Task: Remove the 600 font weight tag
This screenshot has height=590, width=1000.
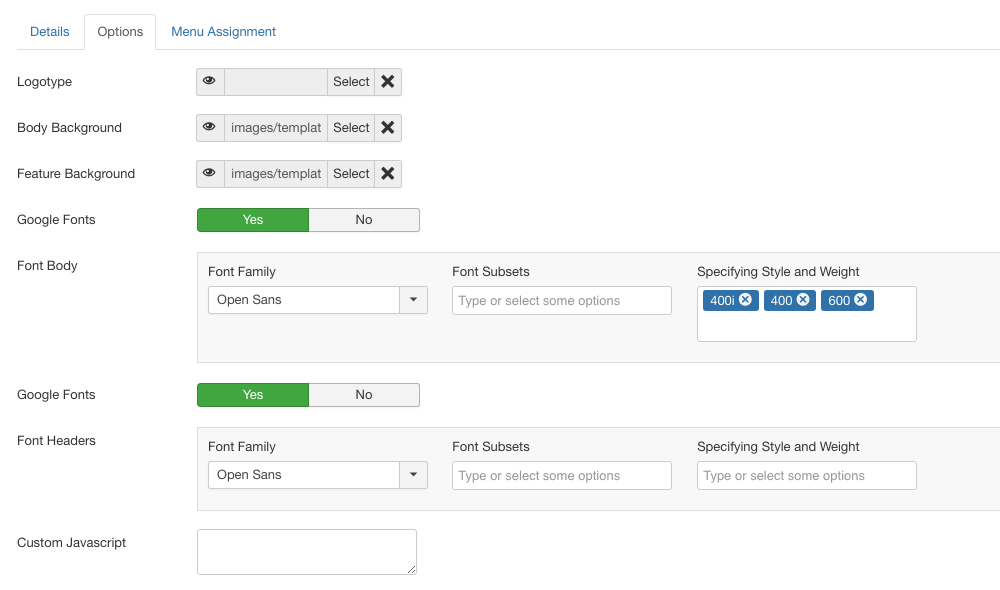Action: 860,300
